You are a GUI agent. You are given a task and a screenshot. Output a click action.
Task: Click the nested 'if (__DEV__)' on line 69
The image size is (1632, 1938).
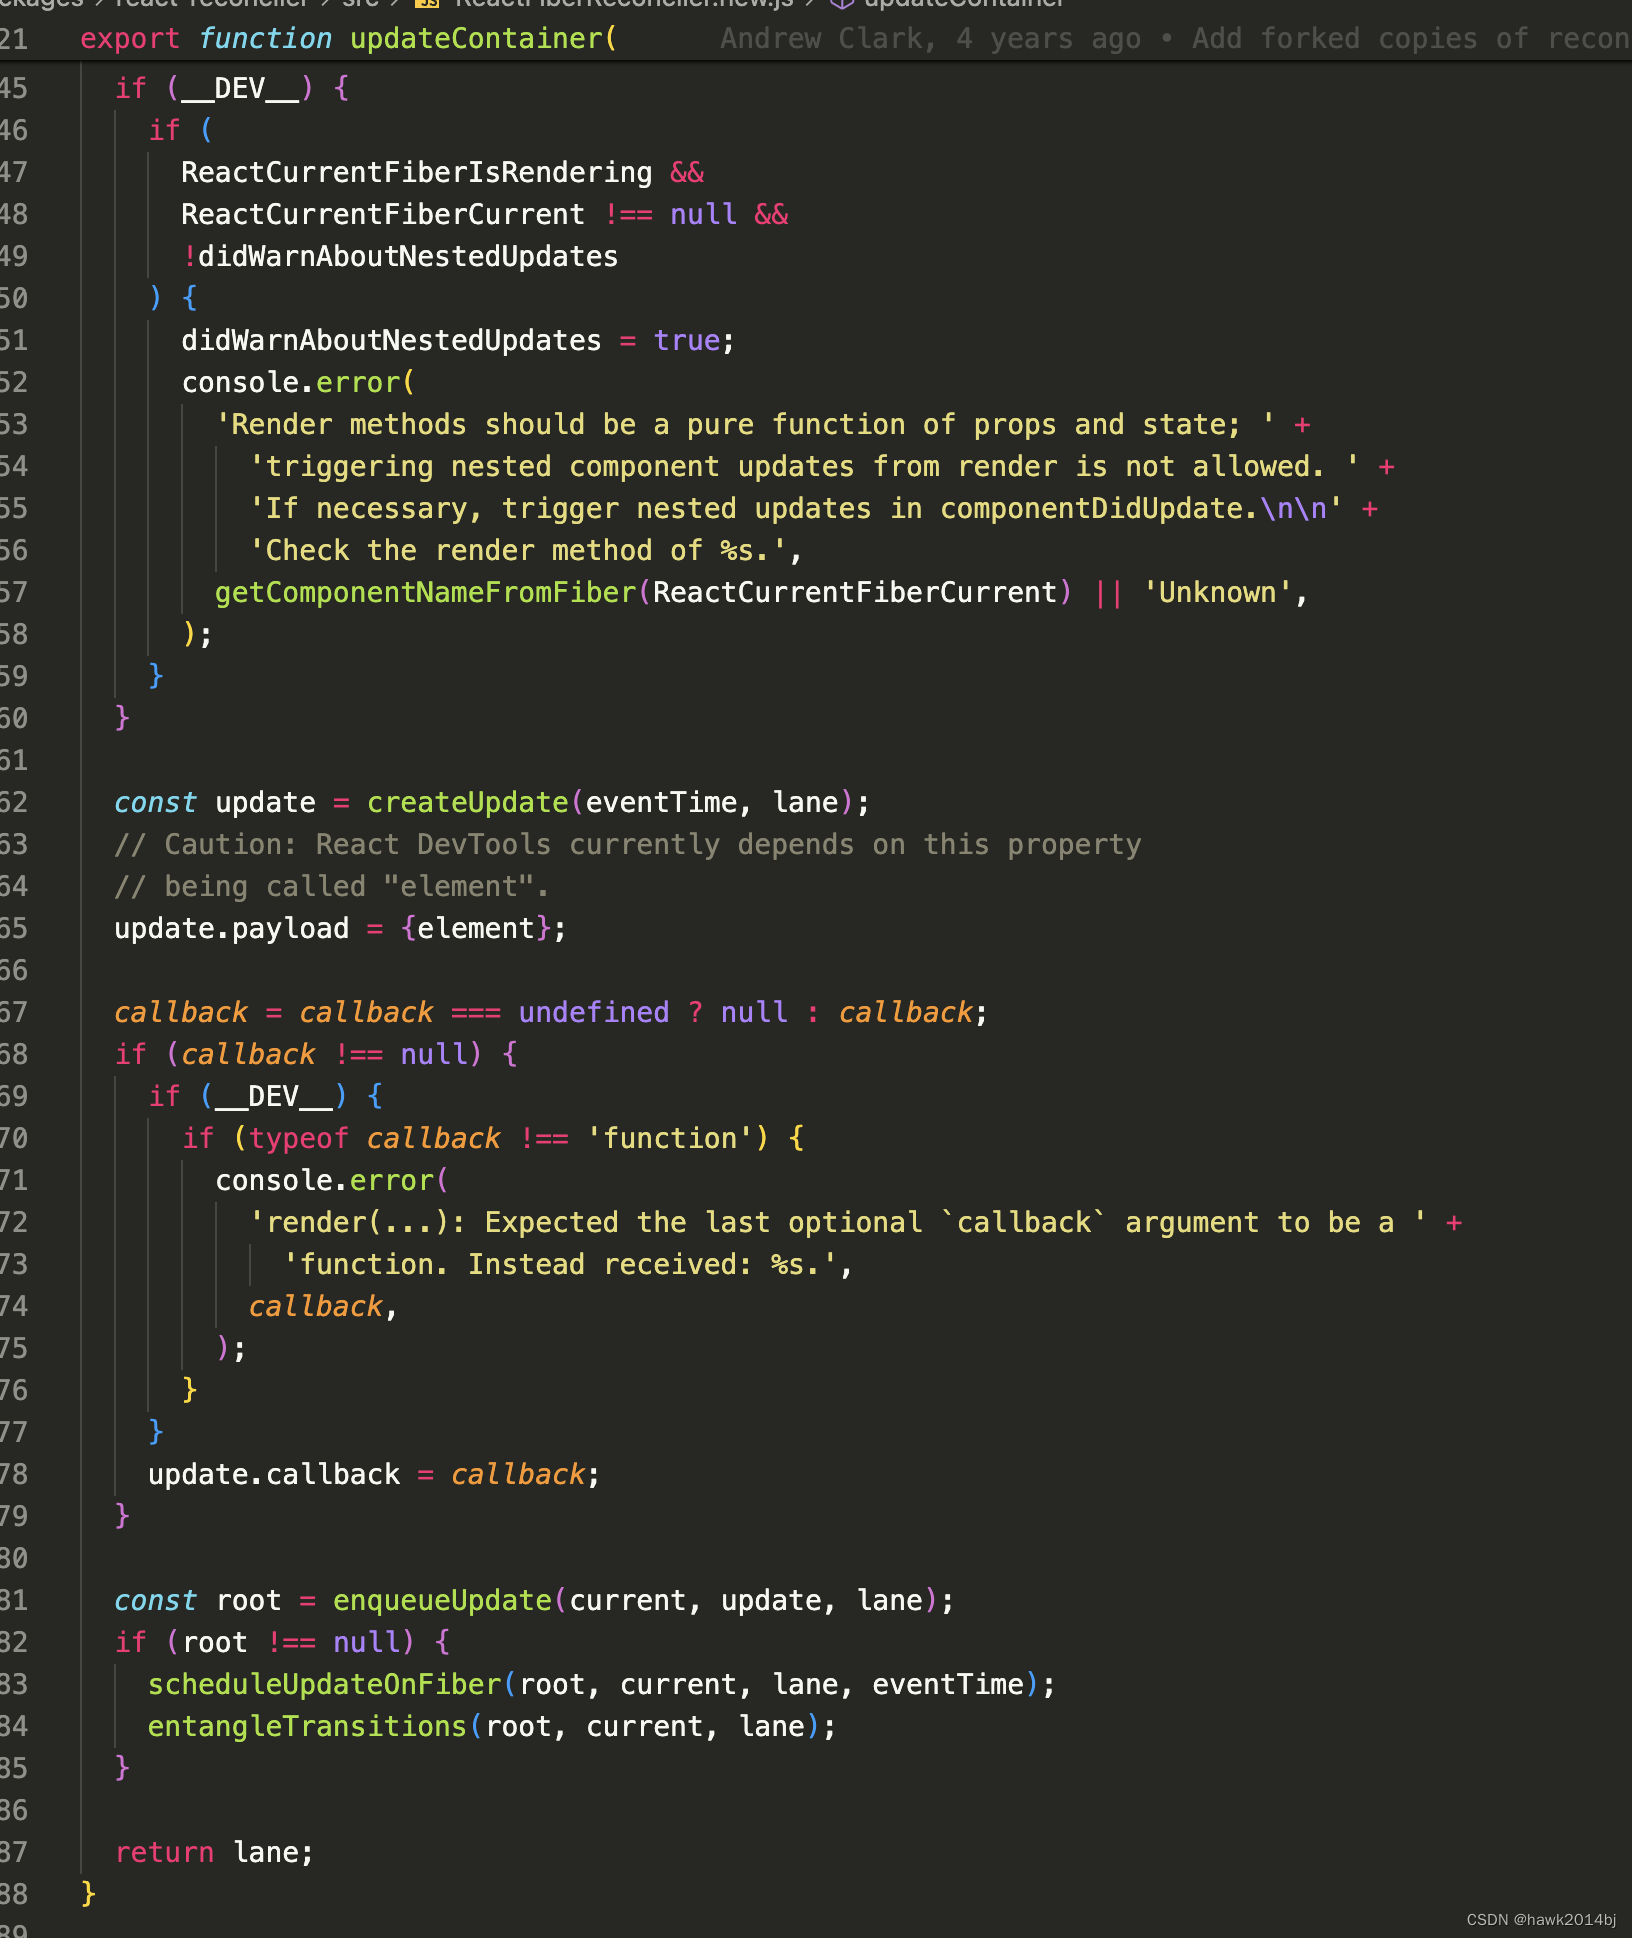point(248,1096)
